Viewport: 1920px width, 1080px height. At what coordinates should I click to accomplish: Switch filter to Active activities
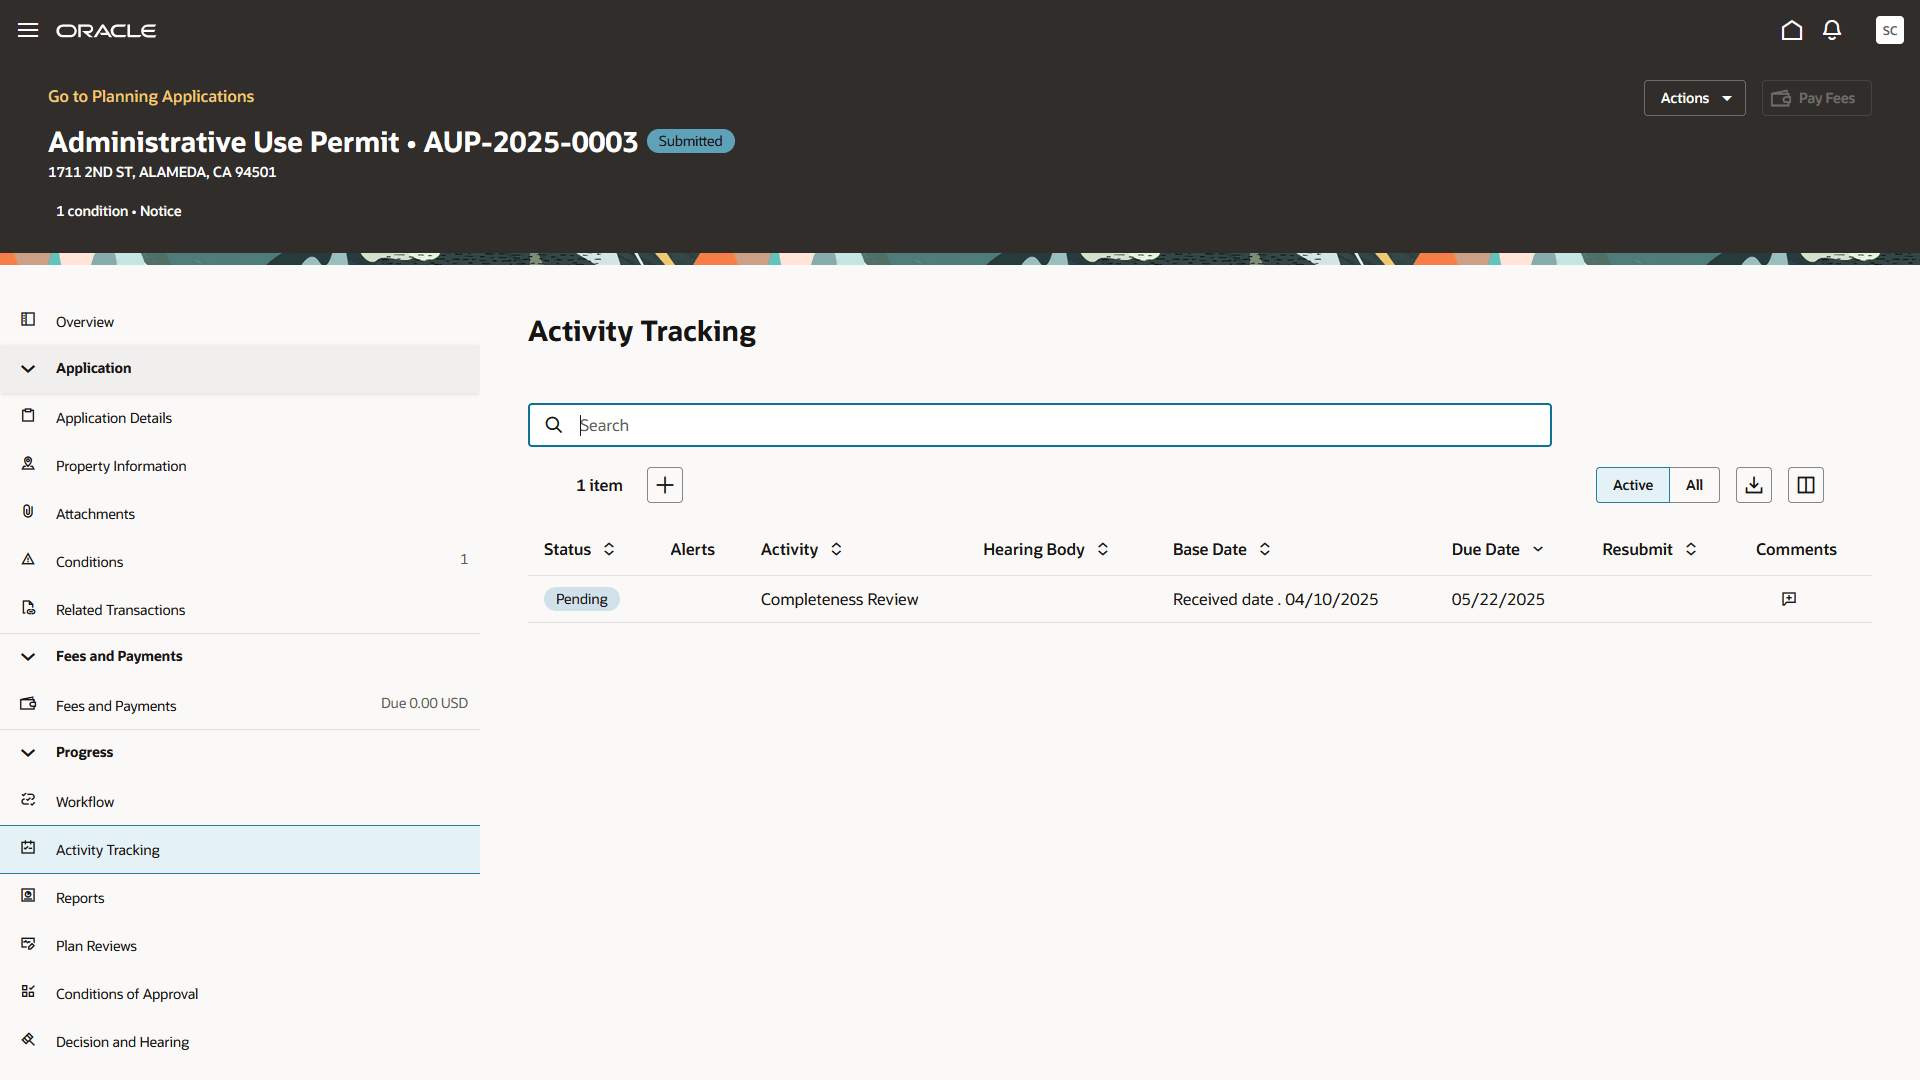click(1632, 485)
